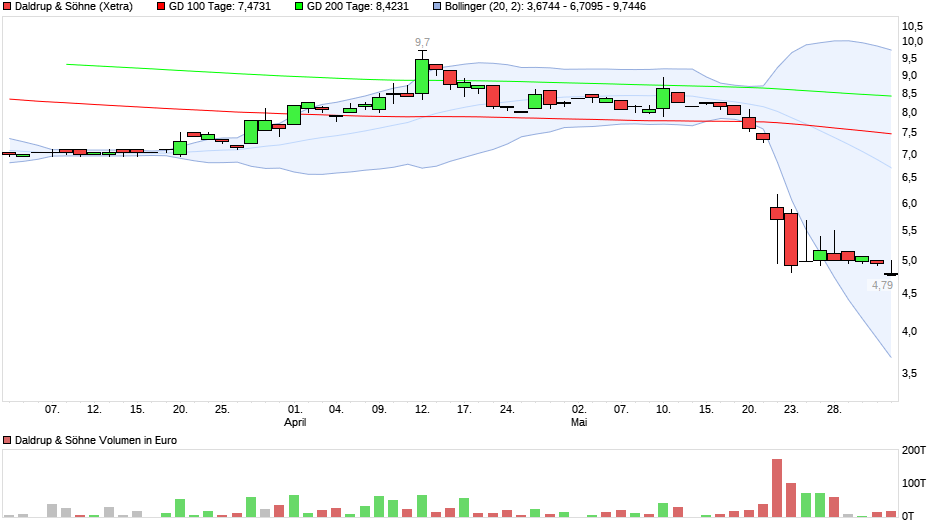Screen dimensions: 940x526
Task: Click the blue Bollinger legend swatch
Action: [x=437, y=7]
